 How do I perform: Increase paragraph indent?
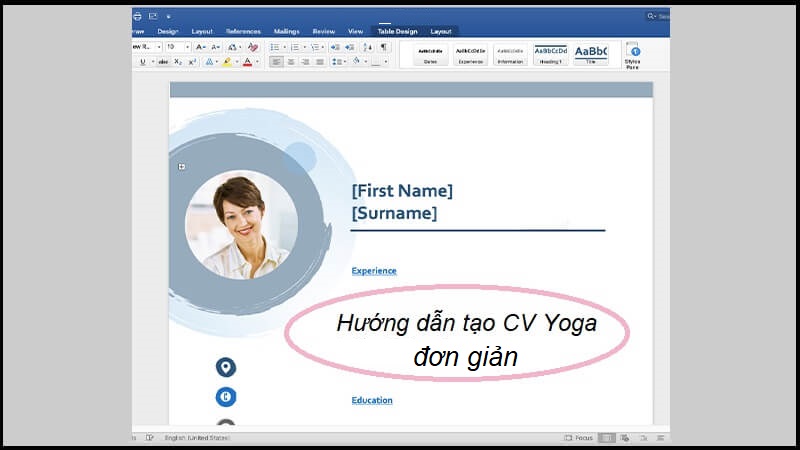point(349,47)
